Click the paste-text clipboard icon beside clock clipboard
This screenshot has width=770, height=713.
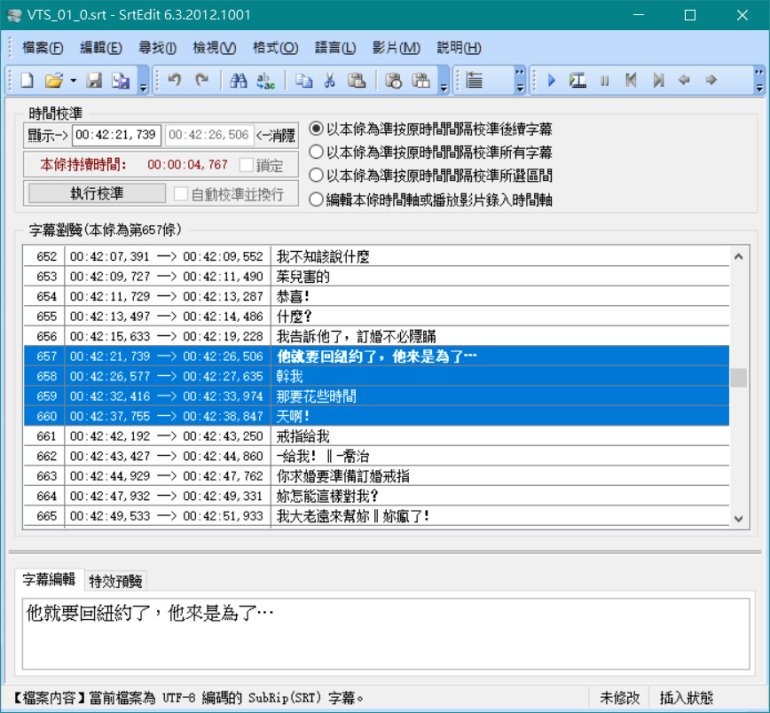(x=421, y=80)
